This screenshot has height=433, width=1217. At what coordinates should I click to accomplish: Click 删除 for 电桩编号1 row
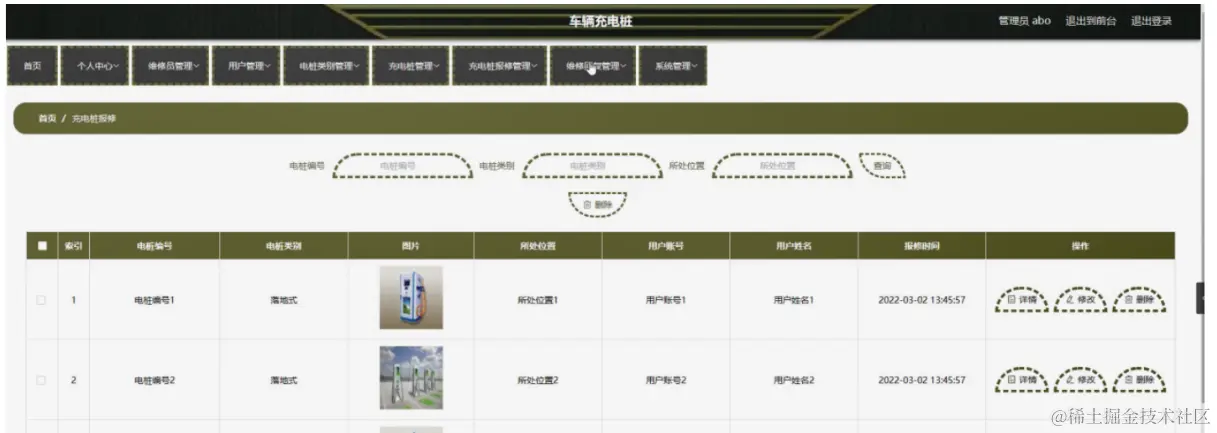point(1139,299)
